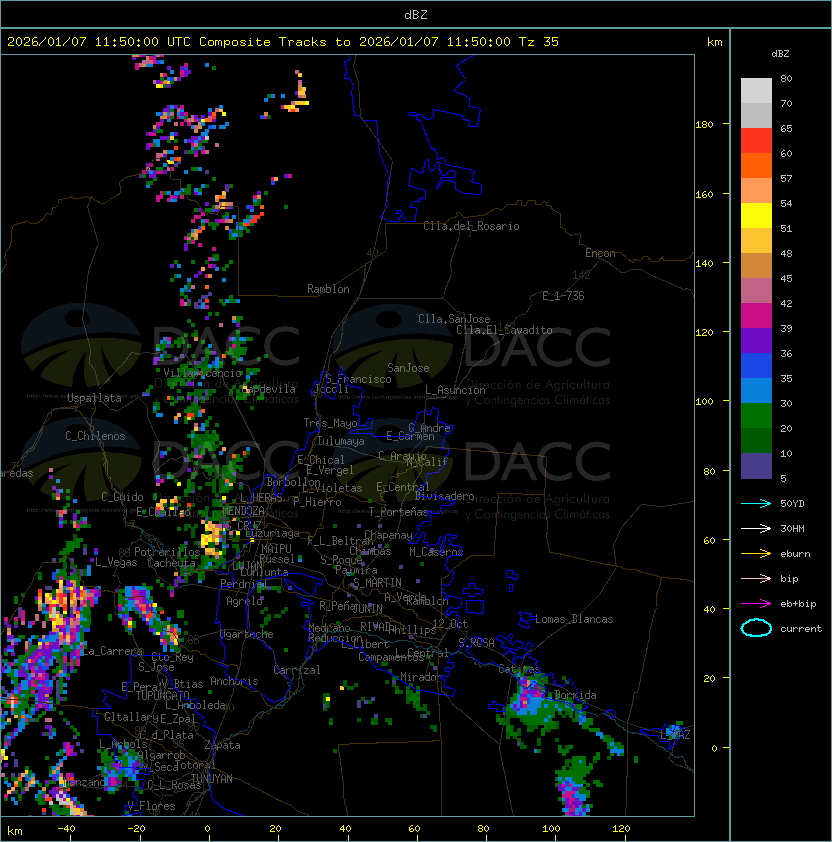Click the dBZ title at top center
The height and width of the screenshot is (842, 832).
point(416,15)
